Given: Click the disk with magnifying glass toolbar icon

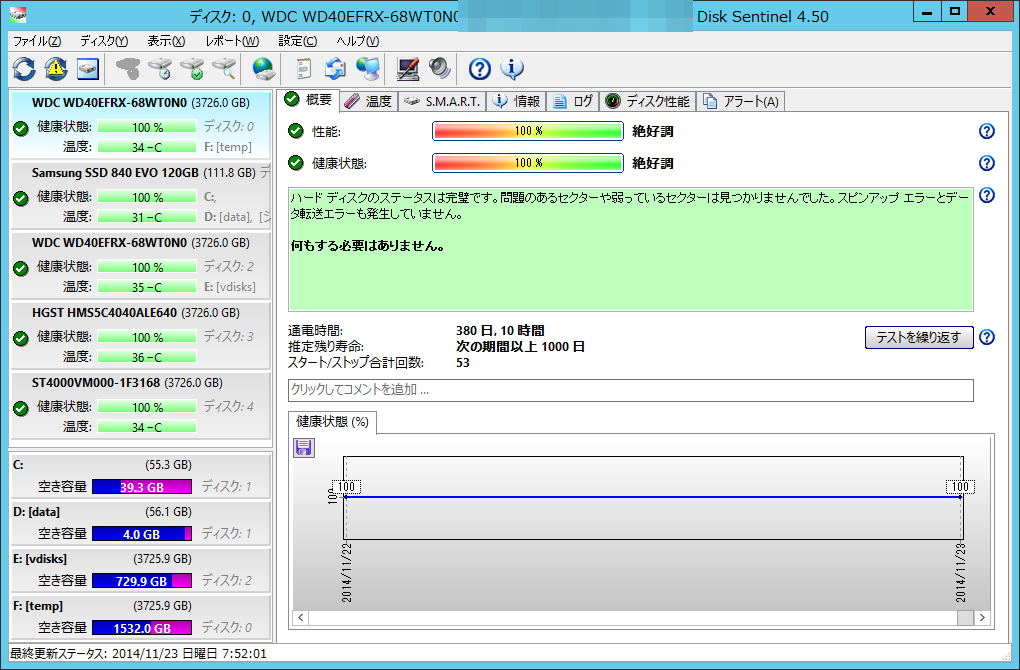Looking at the screenshot, I should 224,68.
